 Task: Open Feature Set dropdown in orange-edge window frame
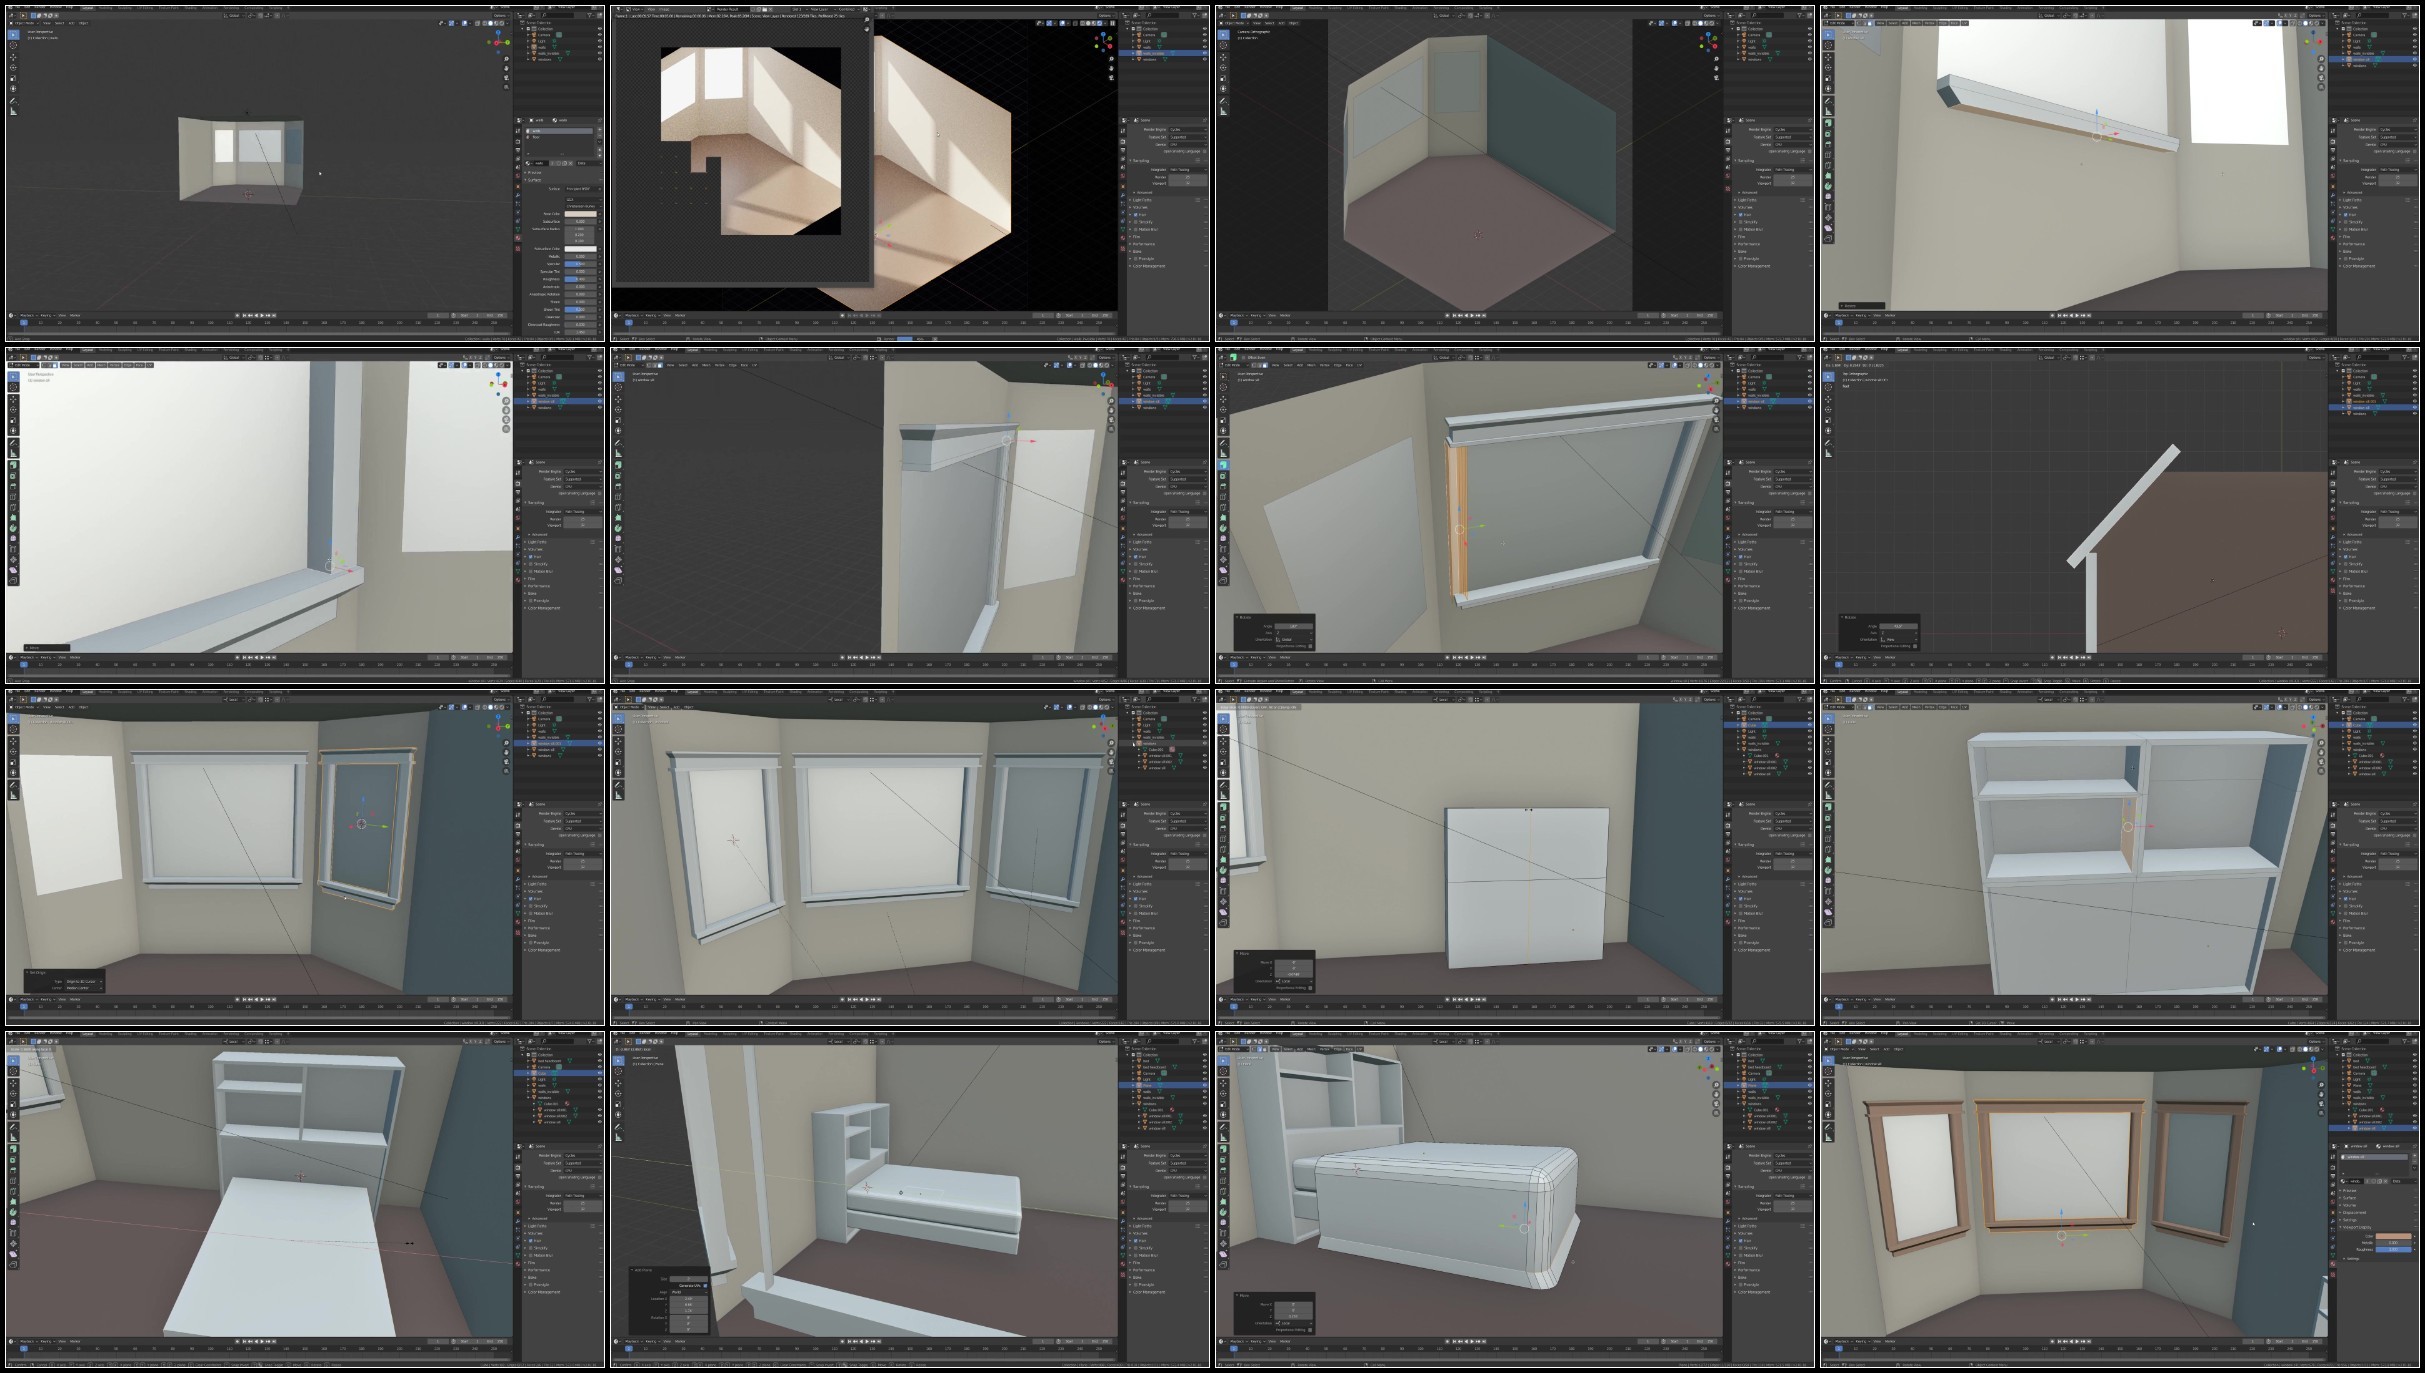pyautogui.click(x=1793, y=479)
